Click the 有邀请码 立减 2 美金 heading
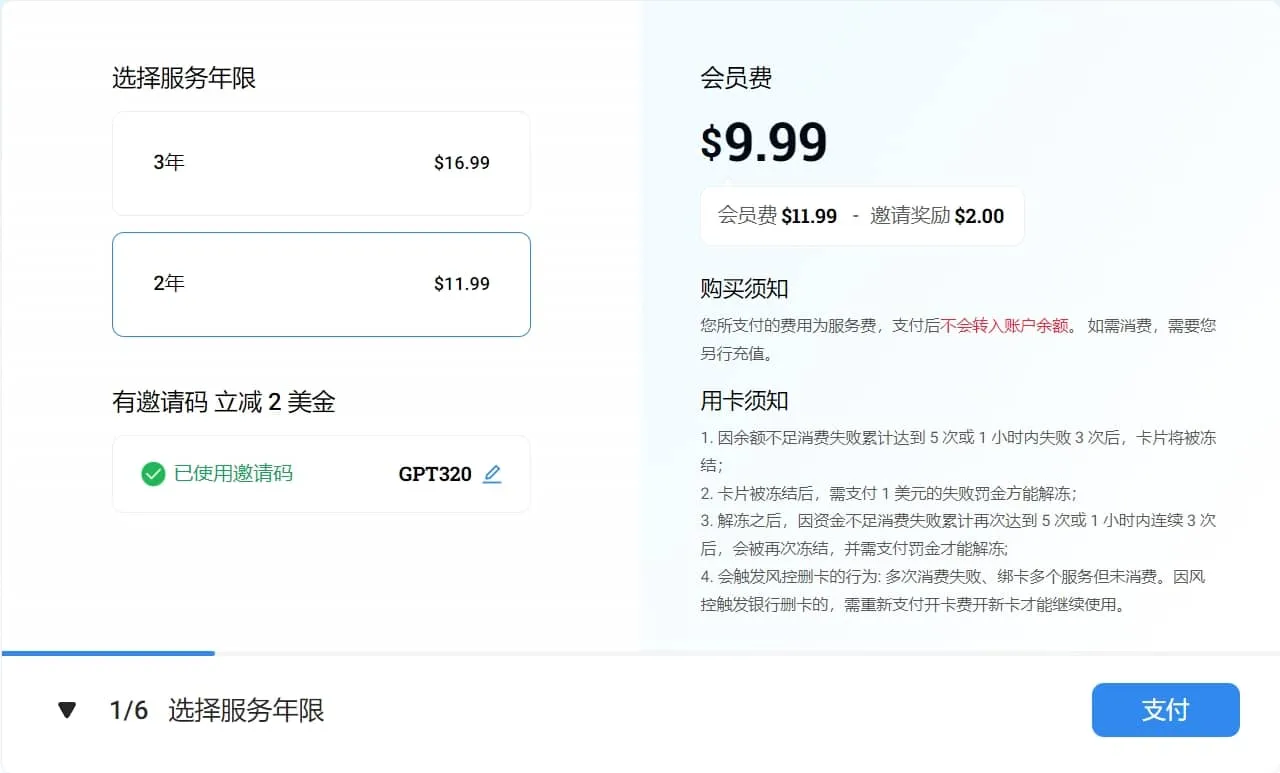The width and height of the screenshot is (1280, 773). click(223, 402)
